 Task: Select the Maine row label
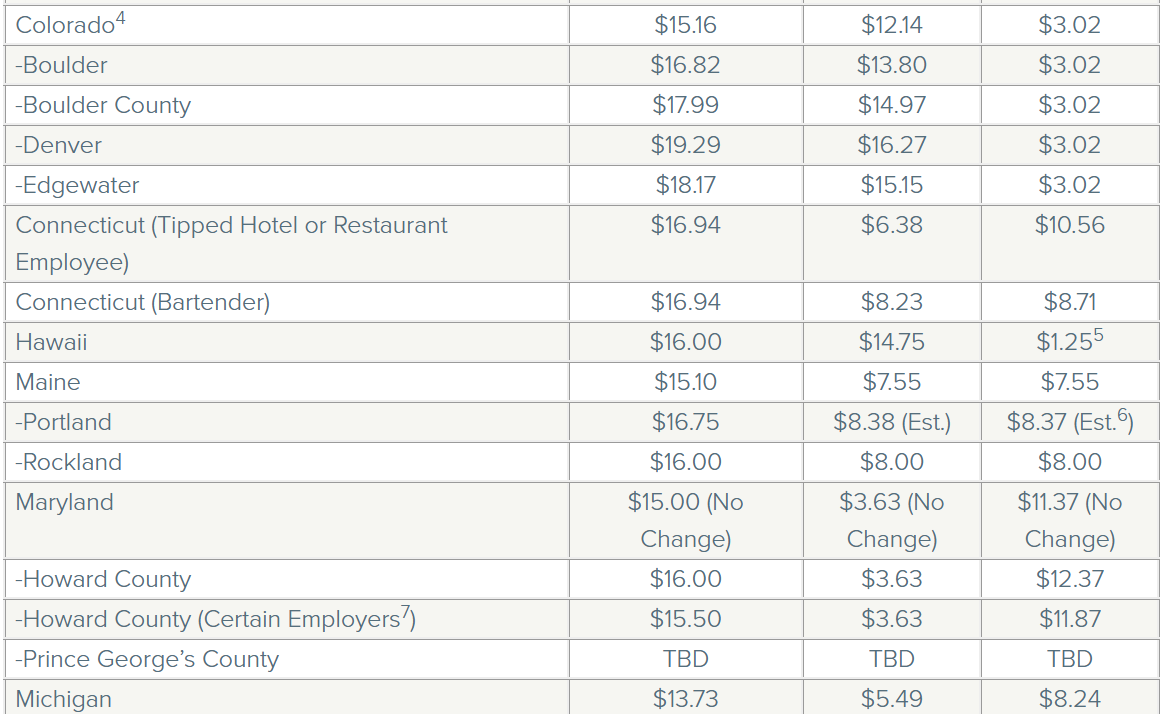(48, 382)
